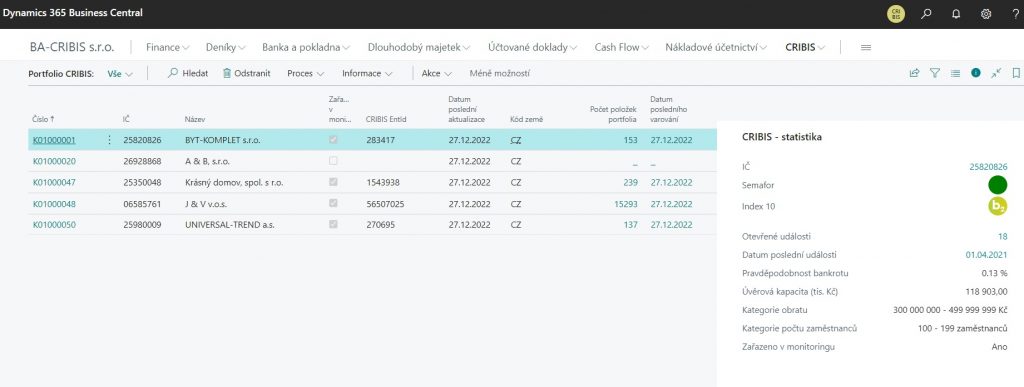This screenshot has height=387, width=1024.
Task: Toggle monitoring checkbox for A & B, s.r.o.
Action: [x=334, y=161]
